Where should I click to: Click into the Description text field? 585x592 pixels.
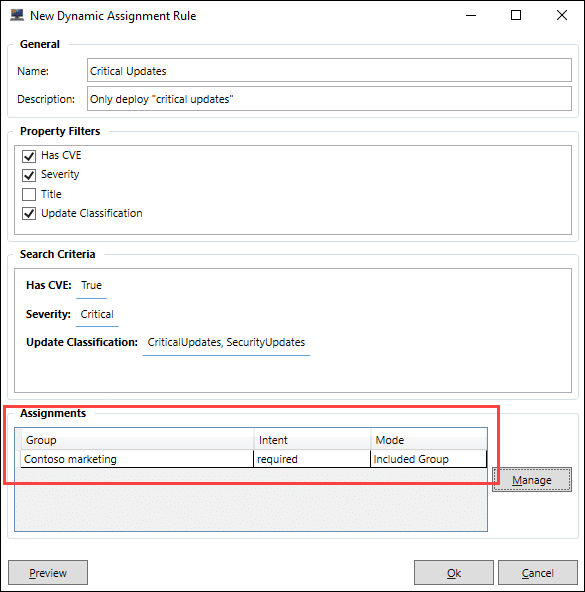tap(329, 99)
